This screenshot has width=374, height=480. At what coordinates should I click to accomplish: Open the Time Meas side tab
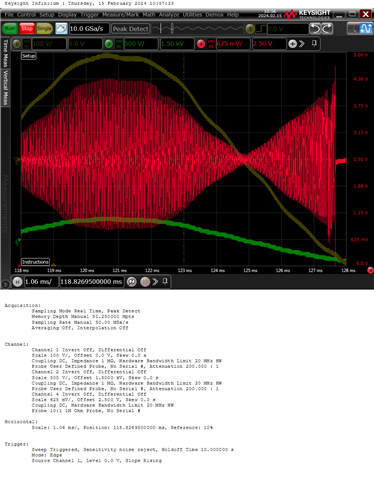coord(5,53)
